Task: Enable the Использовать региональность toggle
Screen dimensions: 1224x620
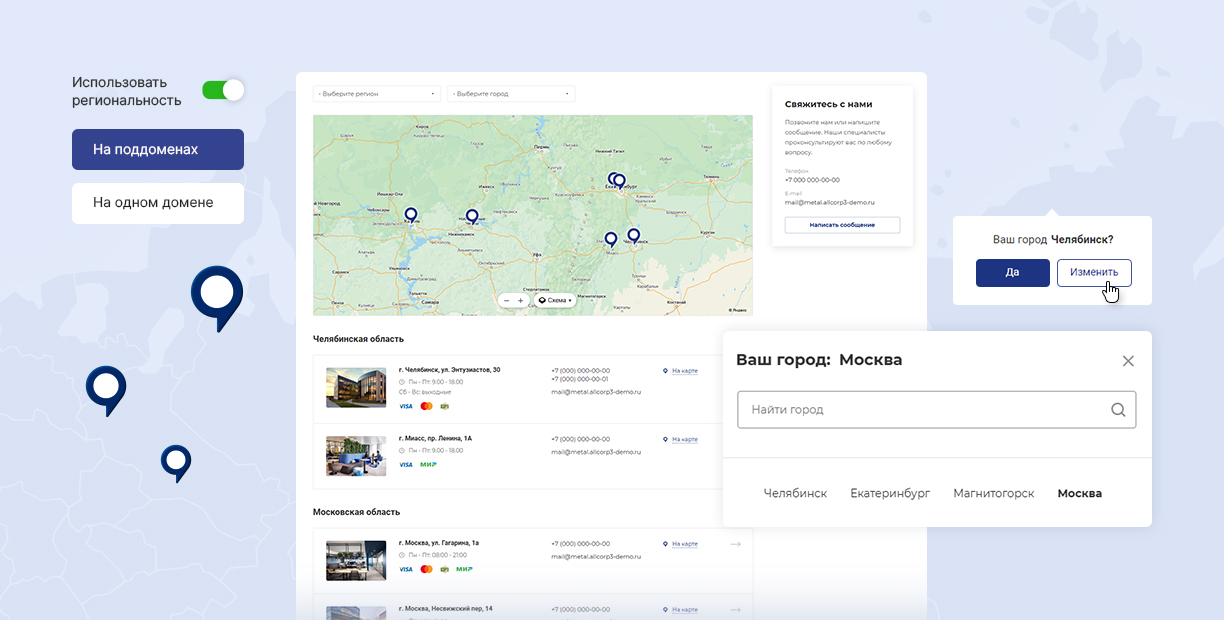Action: coord(224,88)
